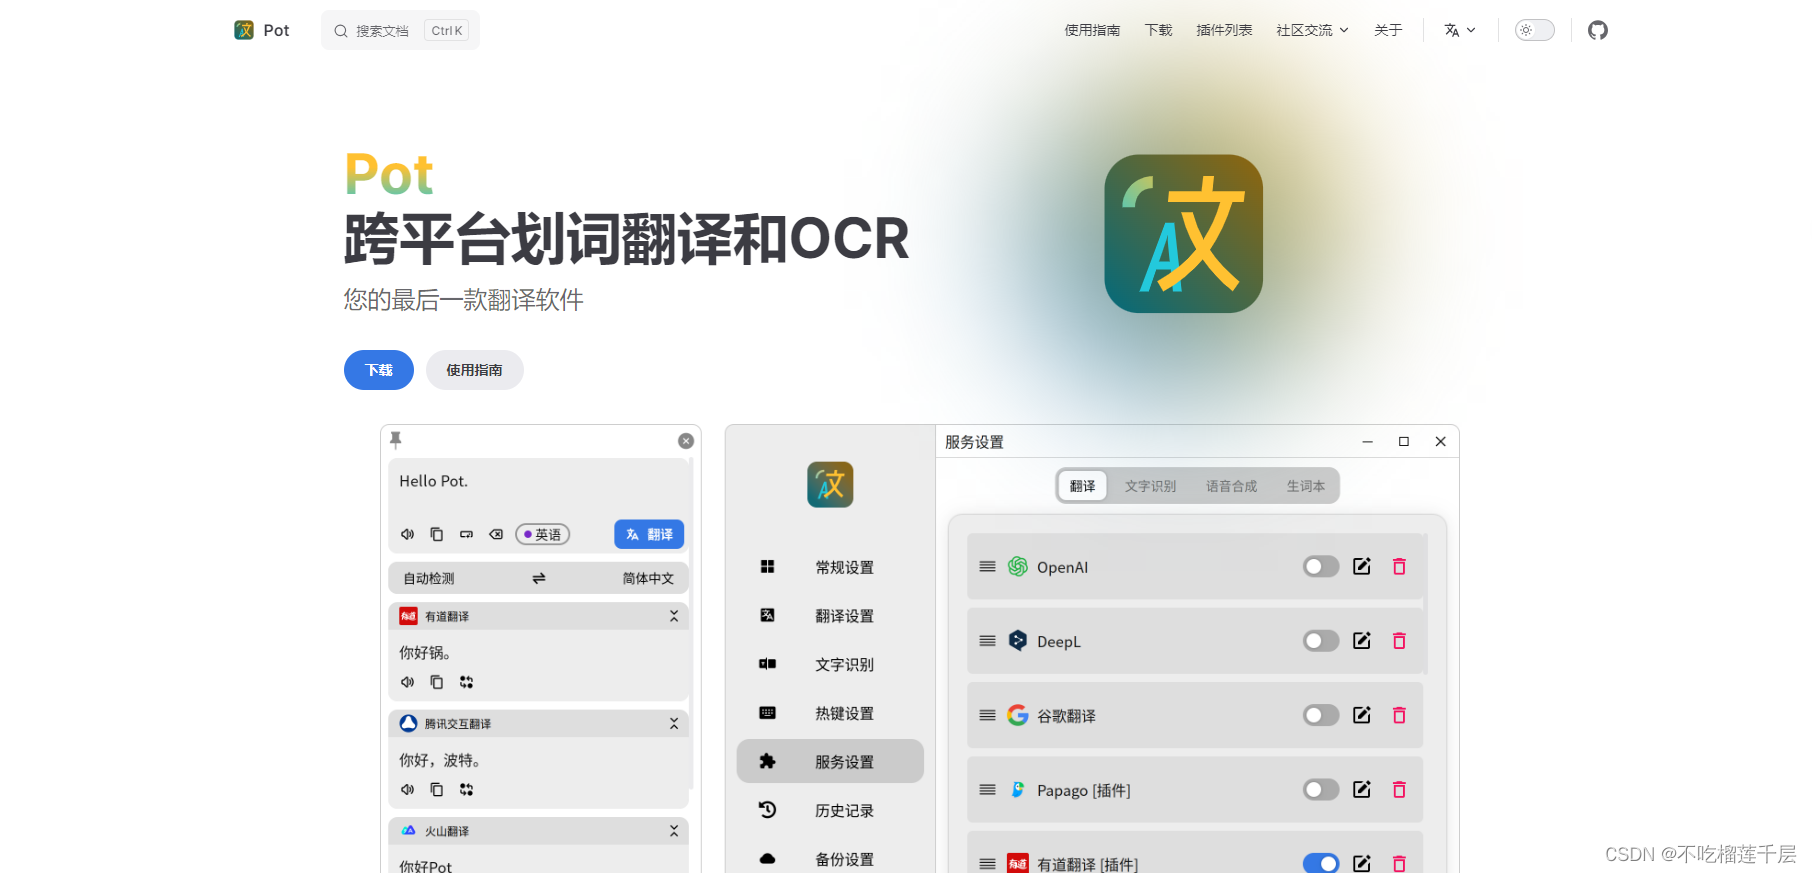This screenshot has width=1812, height=873.
Task: Edit the DeepL service configuration
Action: point(1362,640)
